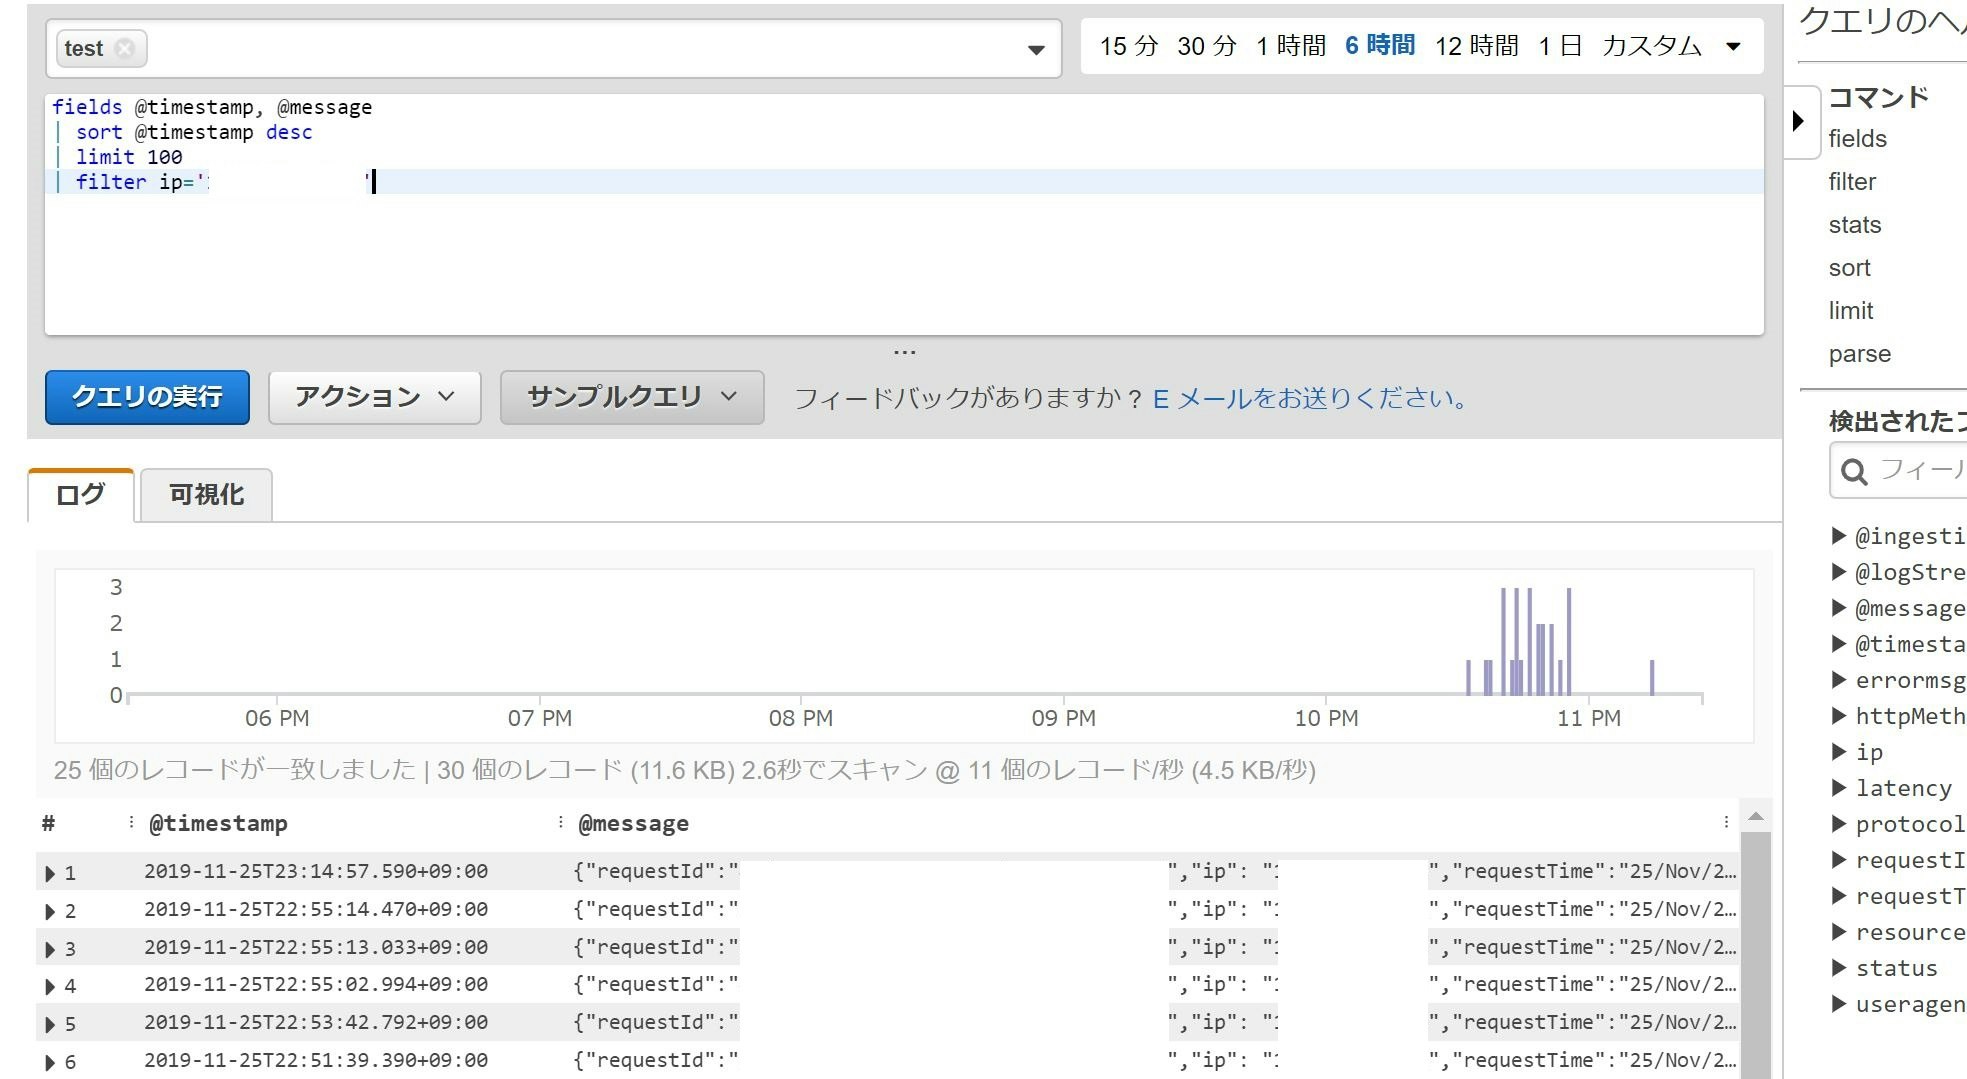Expand the latency field
1967x1079 pixels.
(x=1838, y=788)
